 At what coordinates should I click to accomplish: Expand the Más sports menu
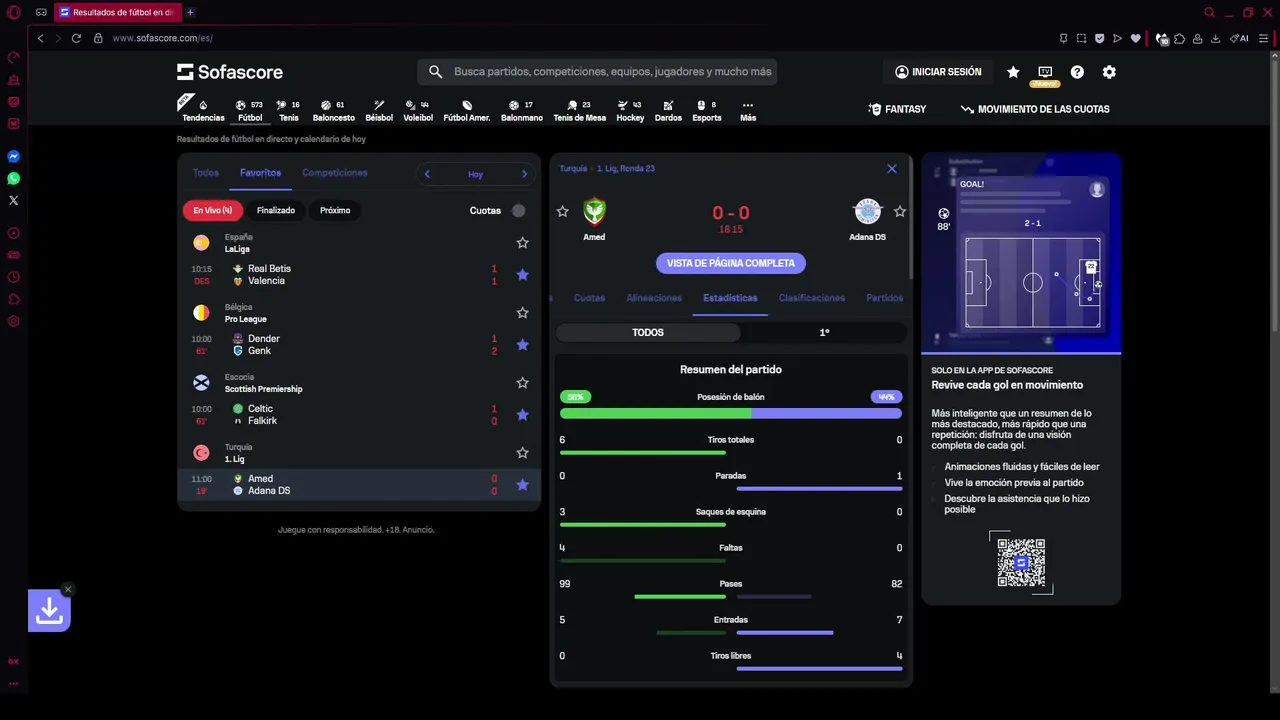click(747, 110)
